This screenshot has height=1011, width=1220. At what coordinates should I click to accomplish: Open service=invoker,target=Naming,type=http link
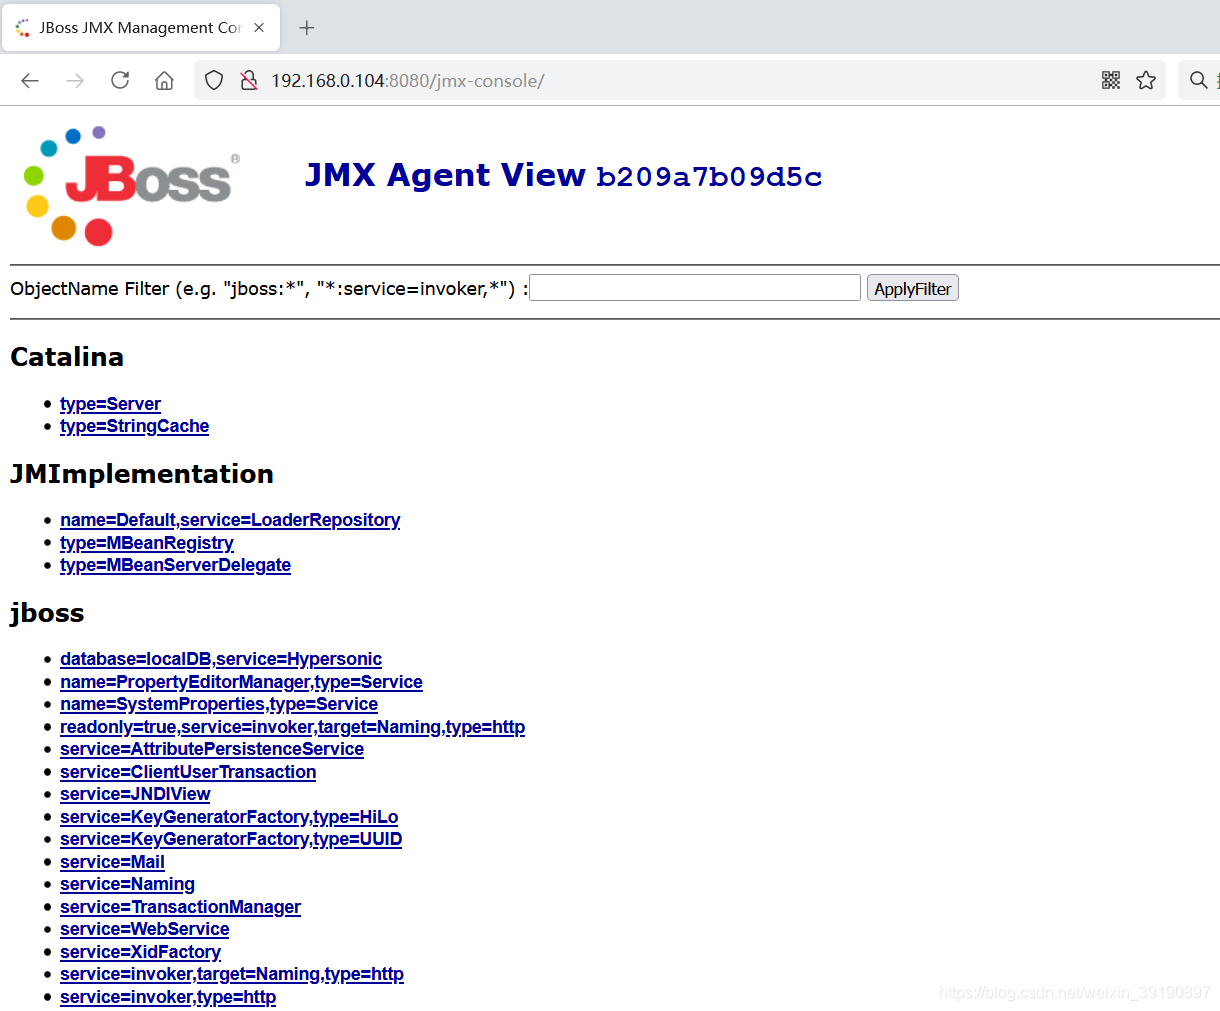coord(232,974)
